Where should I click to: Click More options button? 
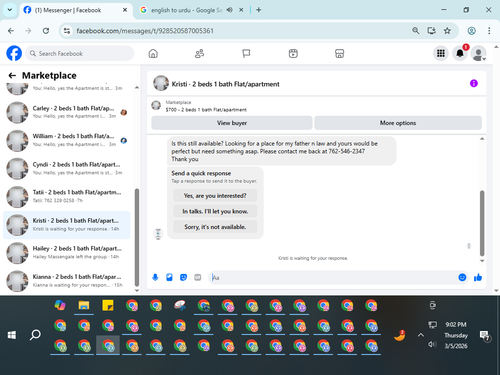398,123
